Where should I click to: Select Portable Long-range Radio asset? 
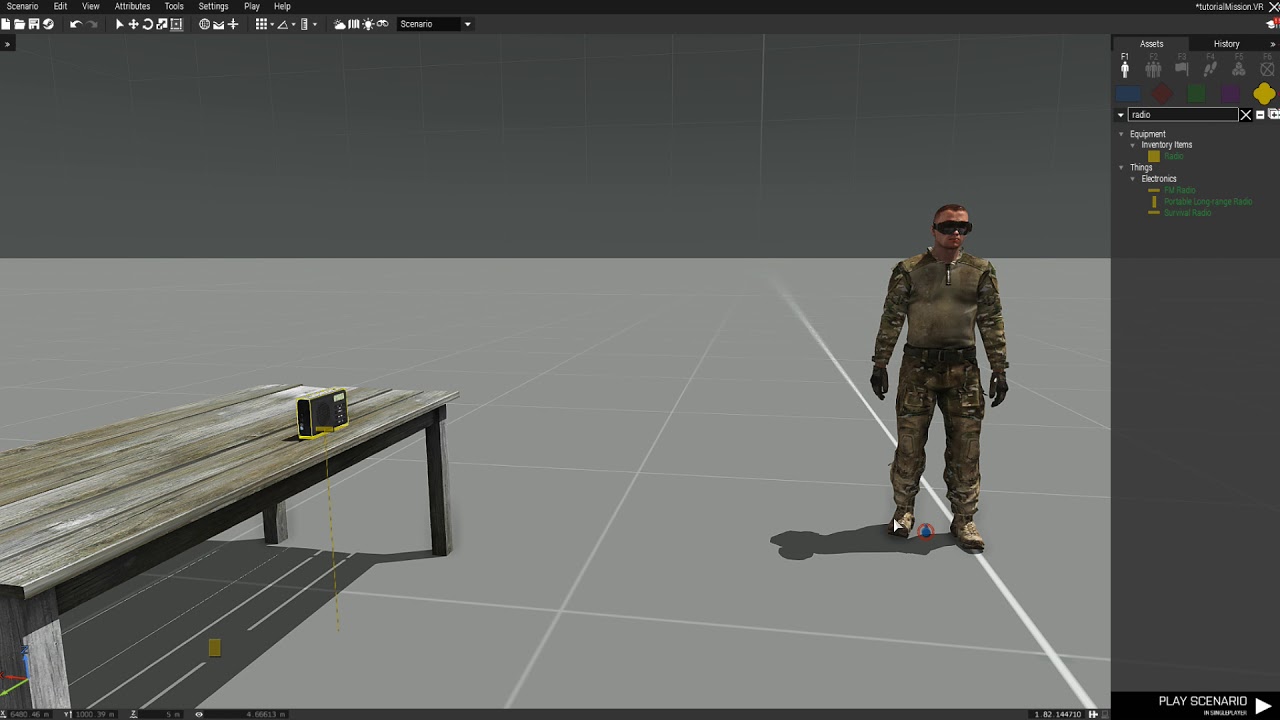(1208, 201)
